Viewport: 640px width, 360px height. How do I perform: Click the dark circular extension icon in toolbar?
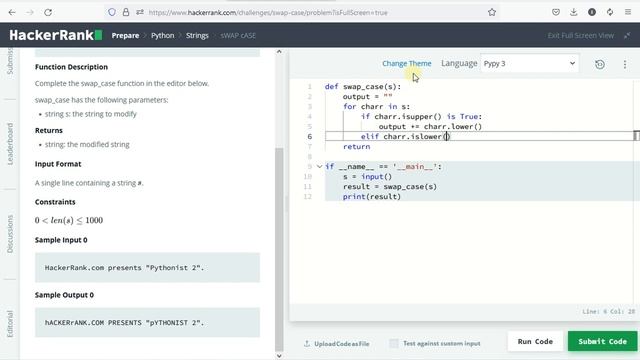[592, 12]
